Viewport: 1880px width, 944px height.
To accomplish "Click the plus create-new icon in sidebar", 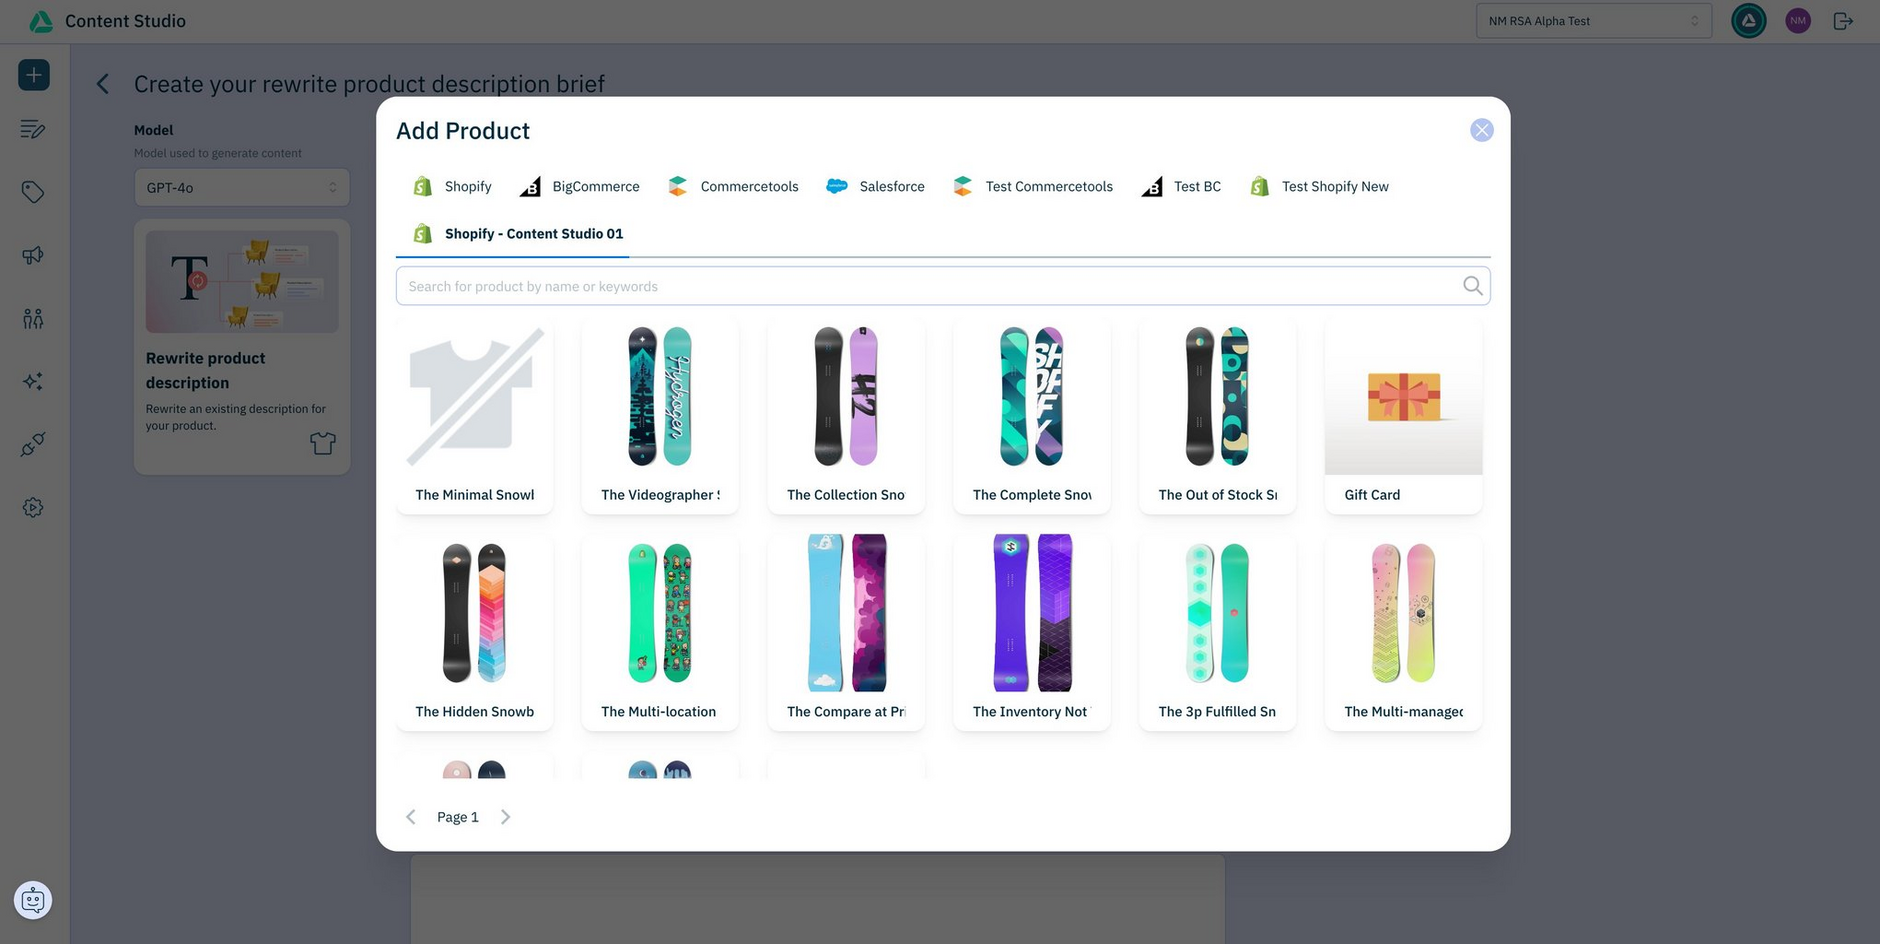I will [x=34, y=75].
